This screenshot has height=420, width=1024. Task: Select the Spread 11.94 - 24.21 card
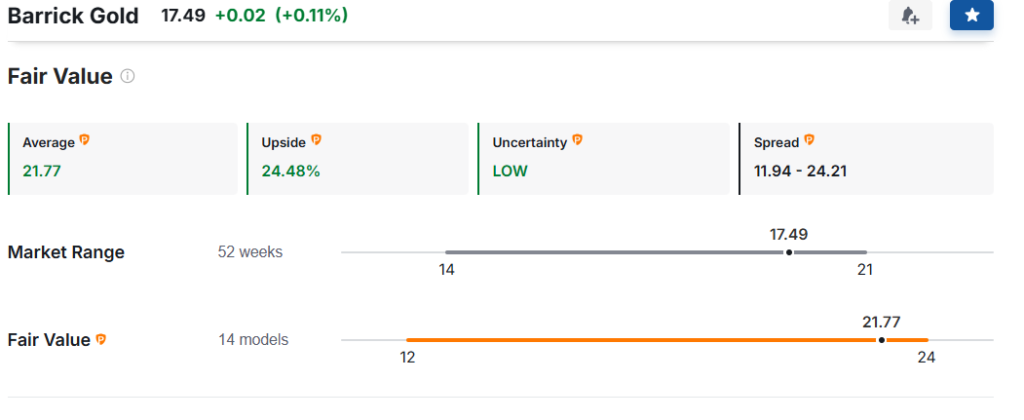coord(866,159)
